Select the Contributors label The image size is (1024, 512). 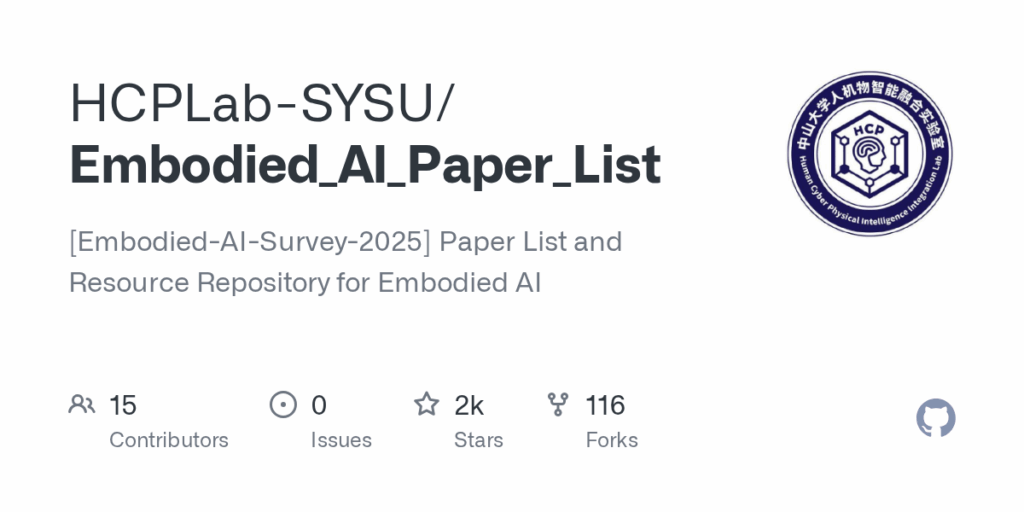click(168, 440)
